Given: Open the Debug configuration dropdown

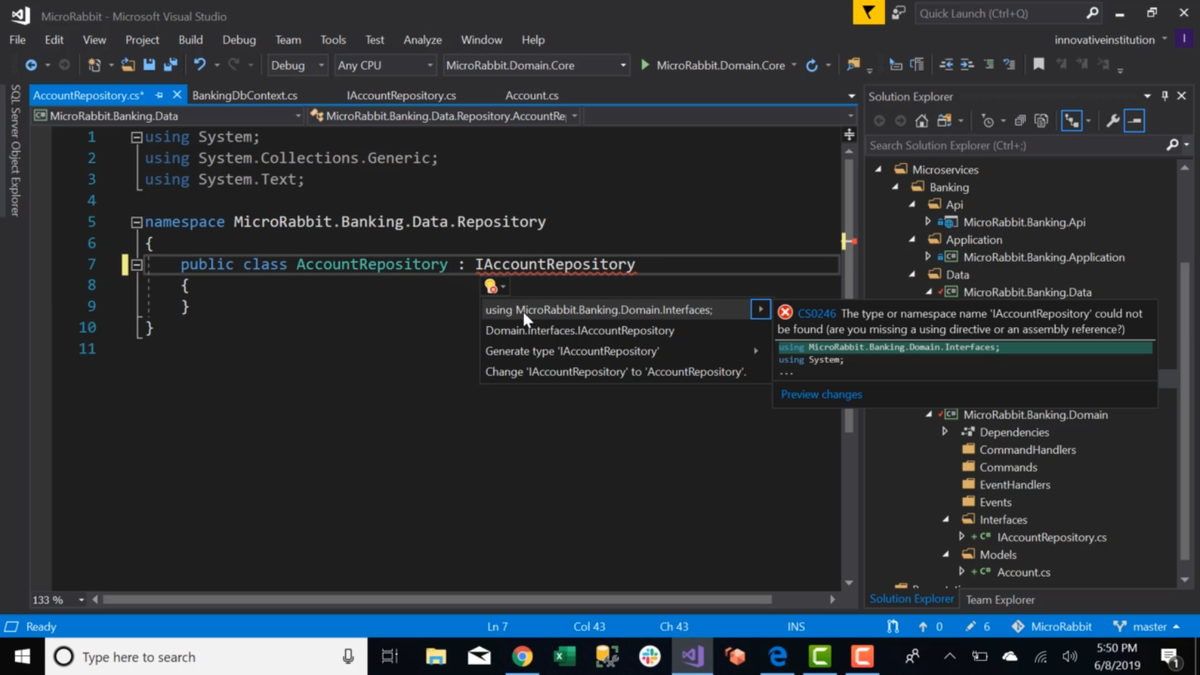Looking at the screenshot, I should coord(297,65).
